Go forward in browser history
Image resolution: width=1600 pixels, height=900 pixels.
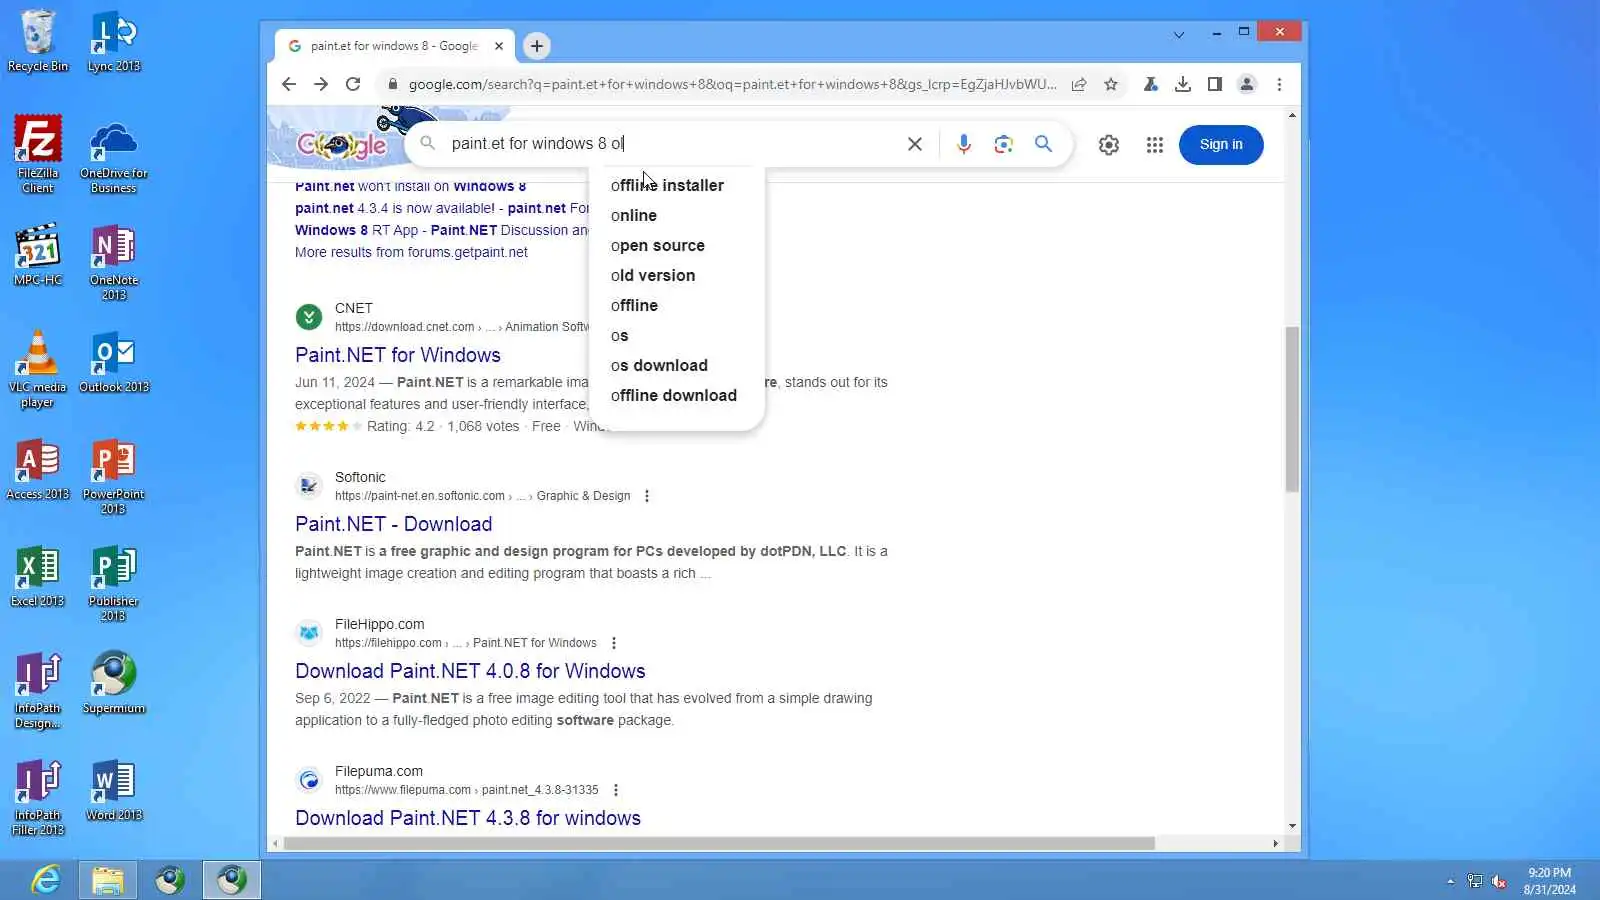321,85
